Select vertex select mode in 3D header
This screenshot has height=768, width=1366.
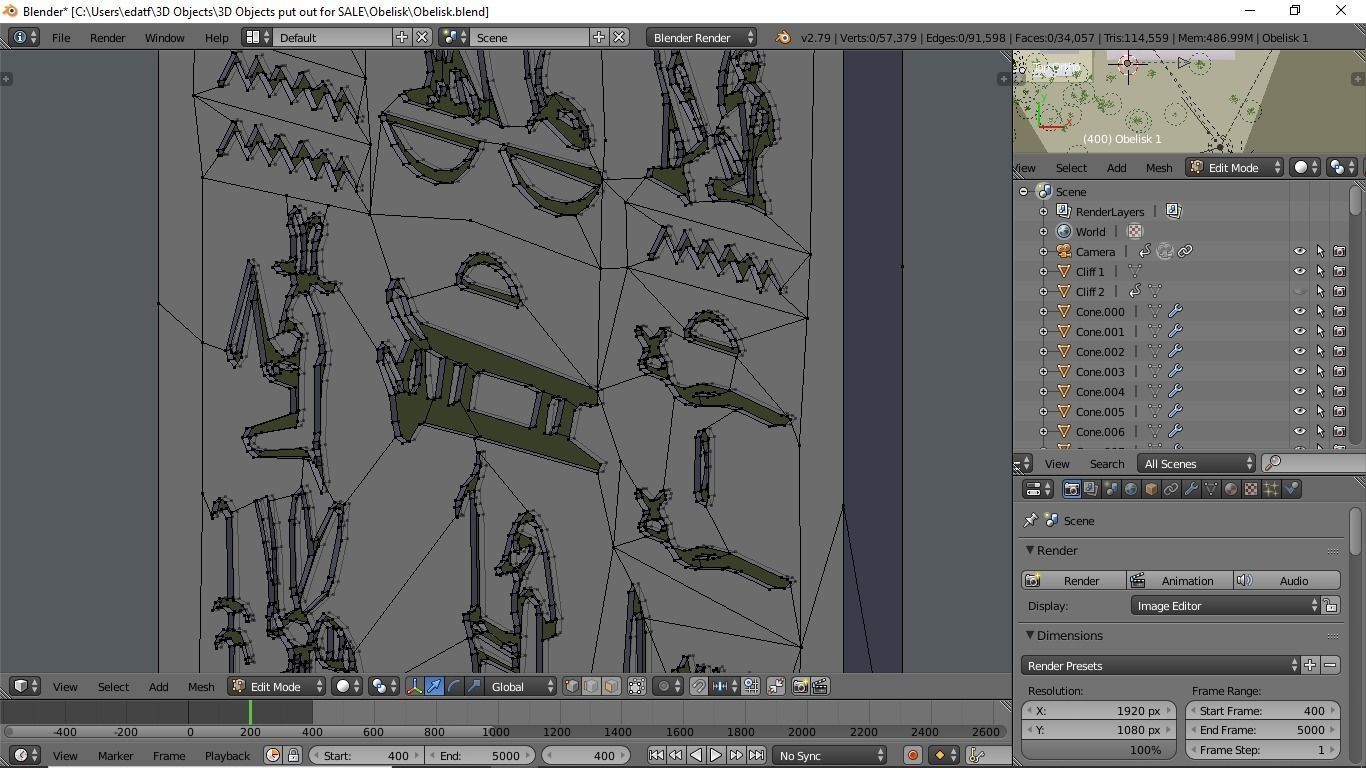(x=571, y=686)
